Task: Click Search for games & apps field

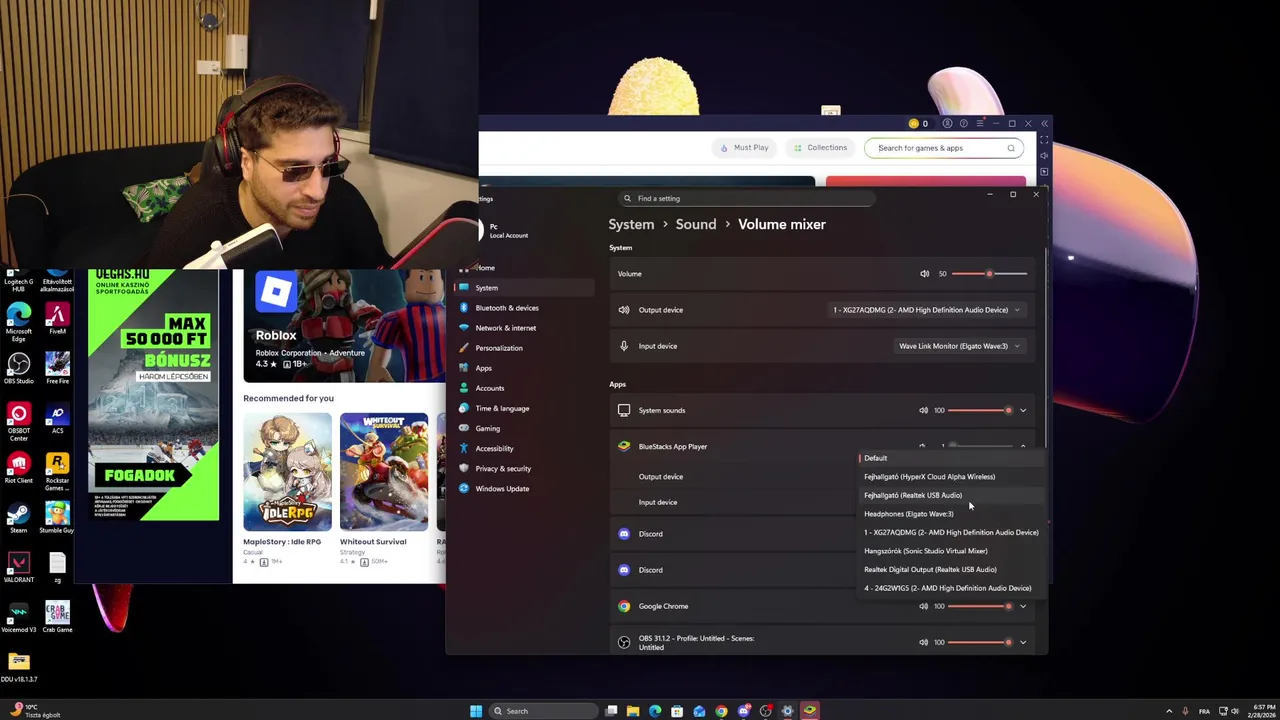Action: 944,148
